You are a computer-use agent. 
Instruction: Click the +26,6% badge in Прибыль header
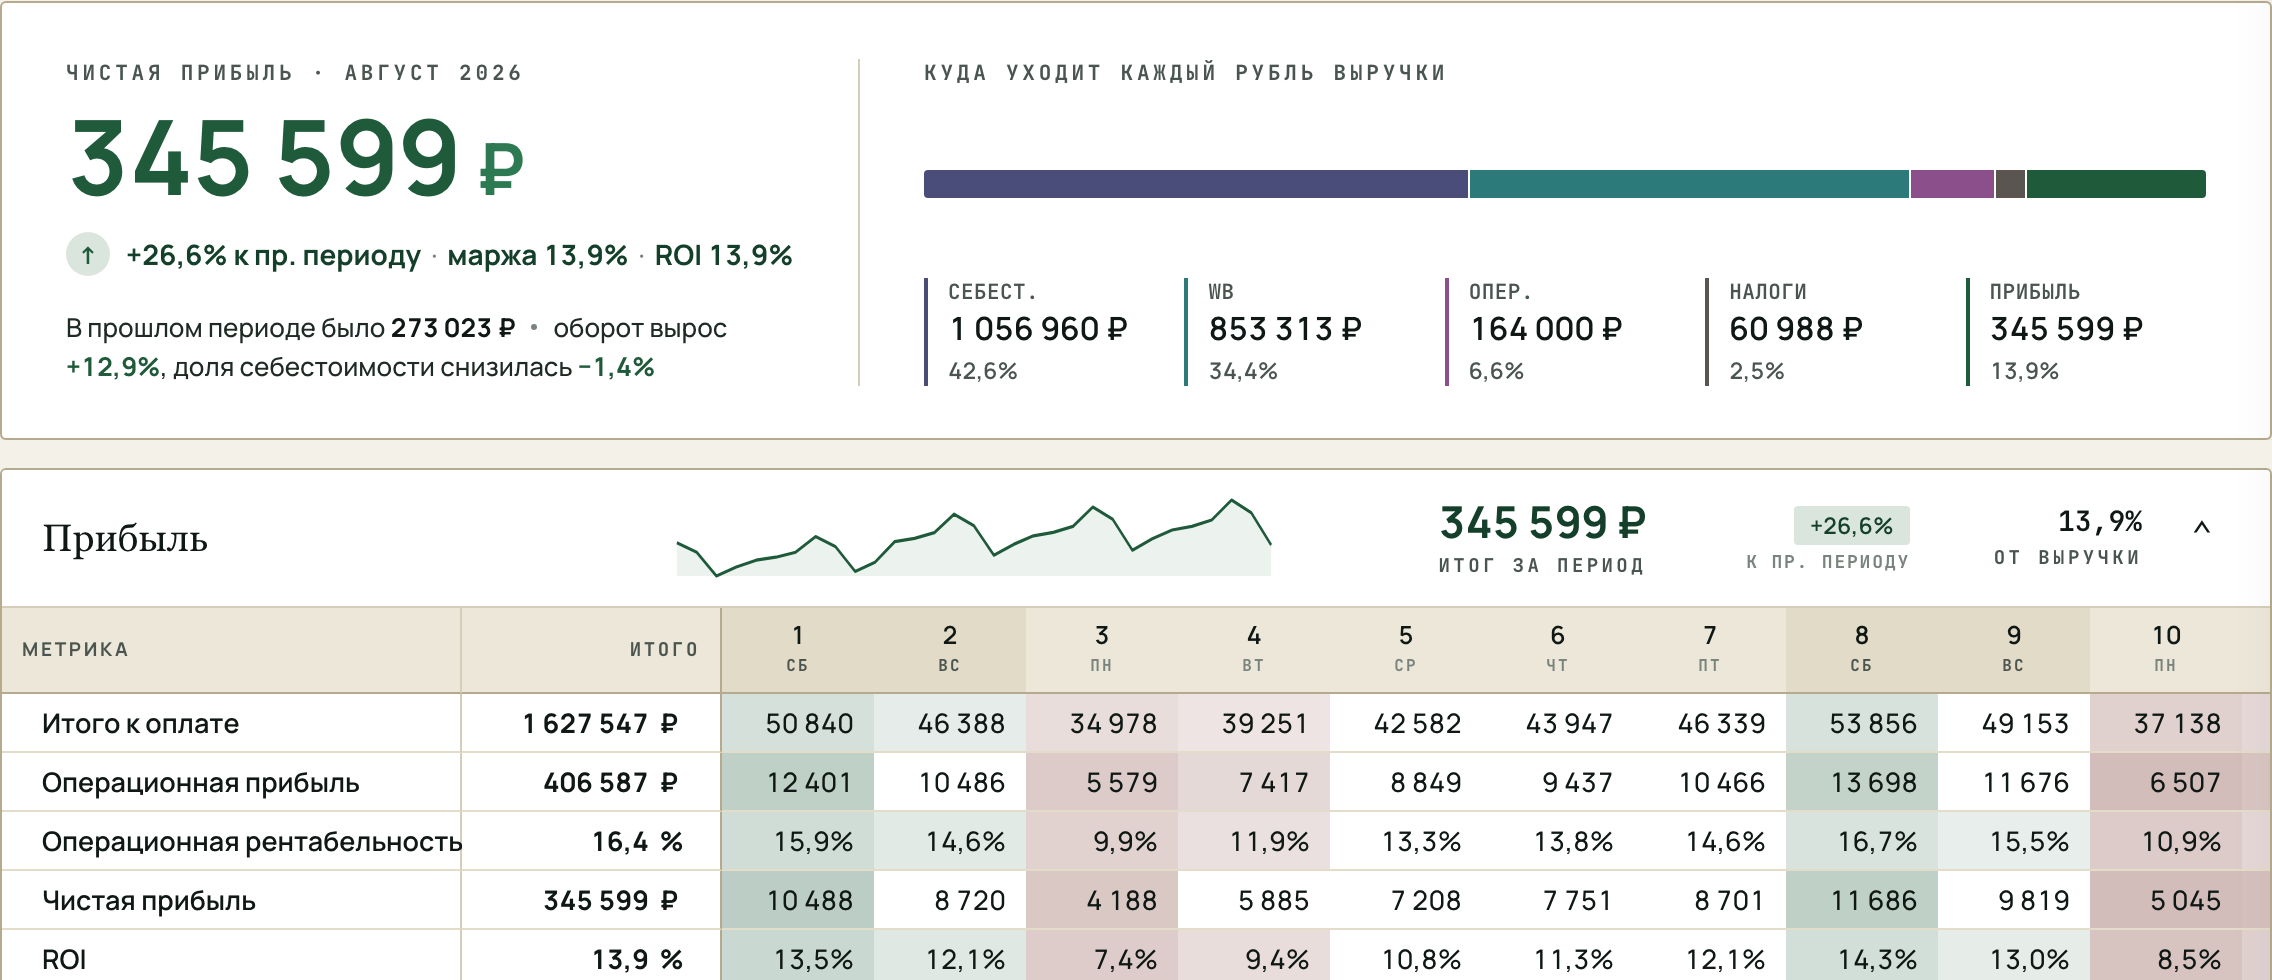[1851, 526]
